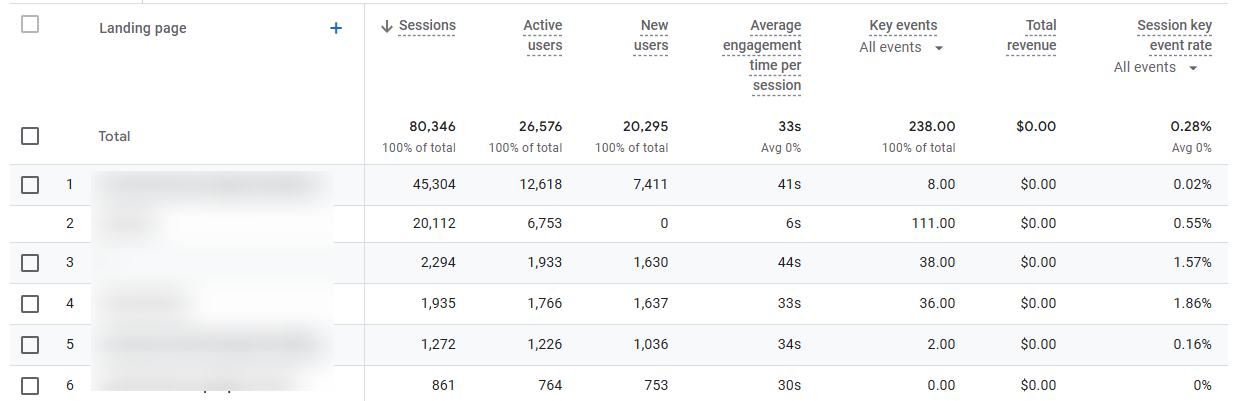The width and height of the screenshot is (1247, 401).
Task: Sort by Session key event rate header
Action: click(1174, 35)
